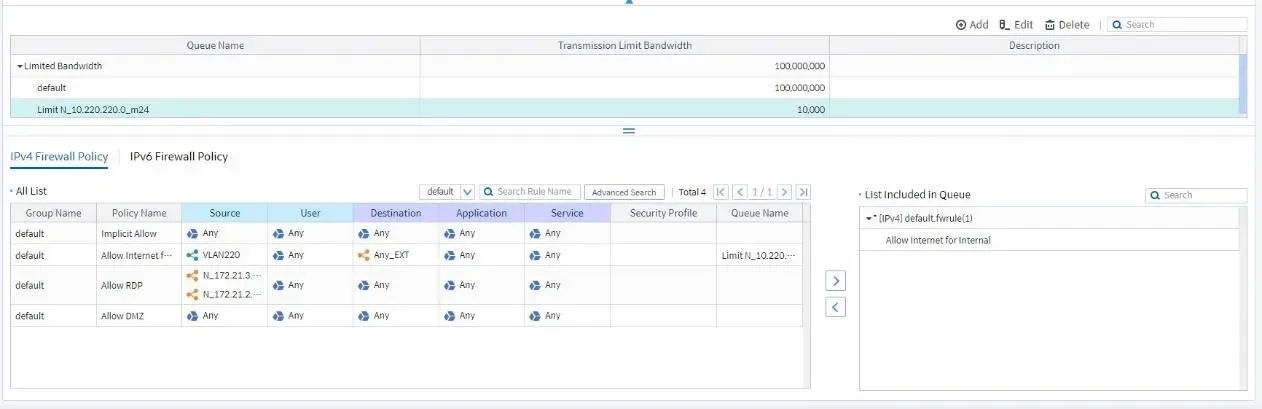Image resolution: width=1262 pixels, height=409 pixels.
Task: Click the Any_EXT destination object icon
Action: 363,255
